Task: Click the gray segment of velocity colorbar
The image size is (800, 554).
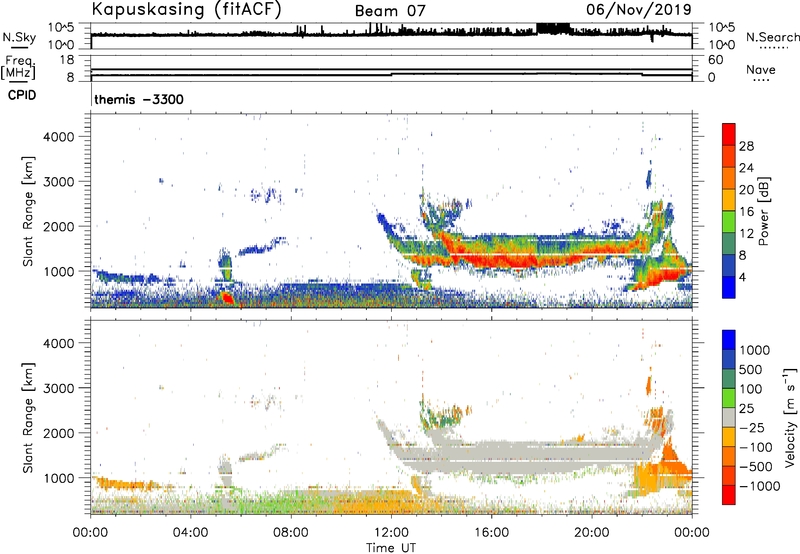Action: tap(729, 418)
